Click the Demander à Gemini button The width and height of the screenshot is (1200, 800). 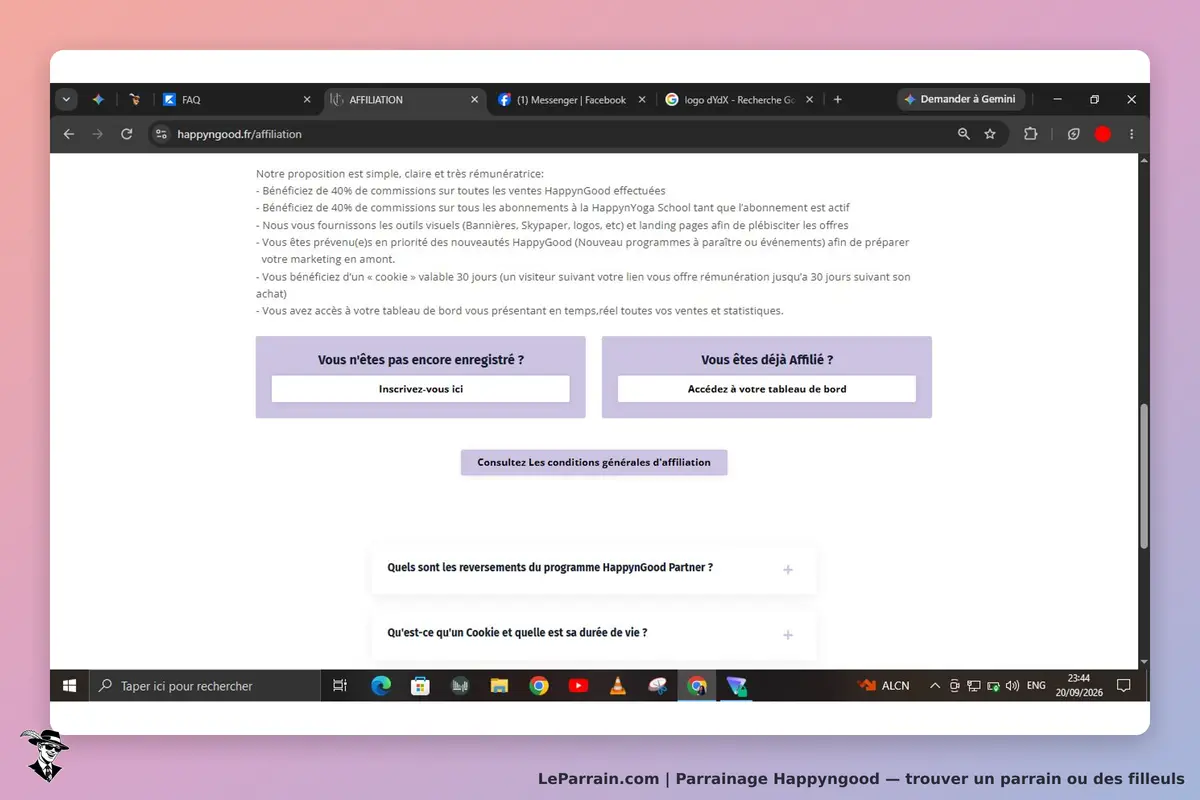tap(960, 100)
